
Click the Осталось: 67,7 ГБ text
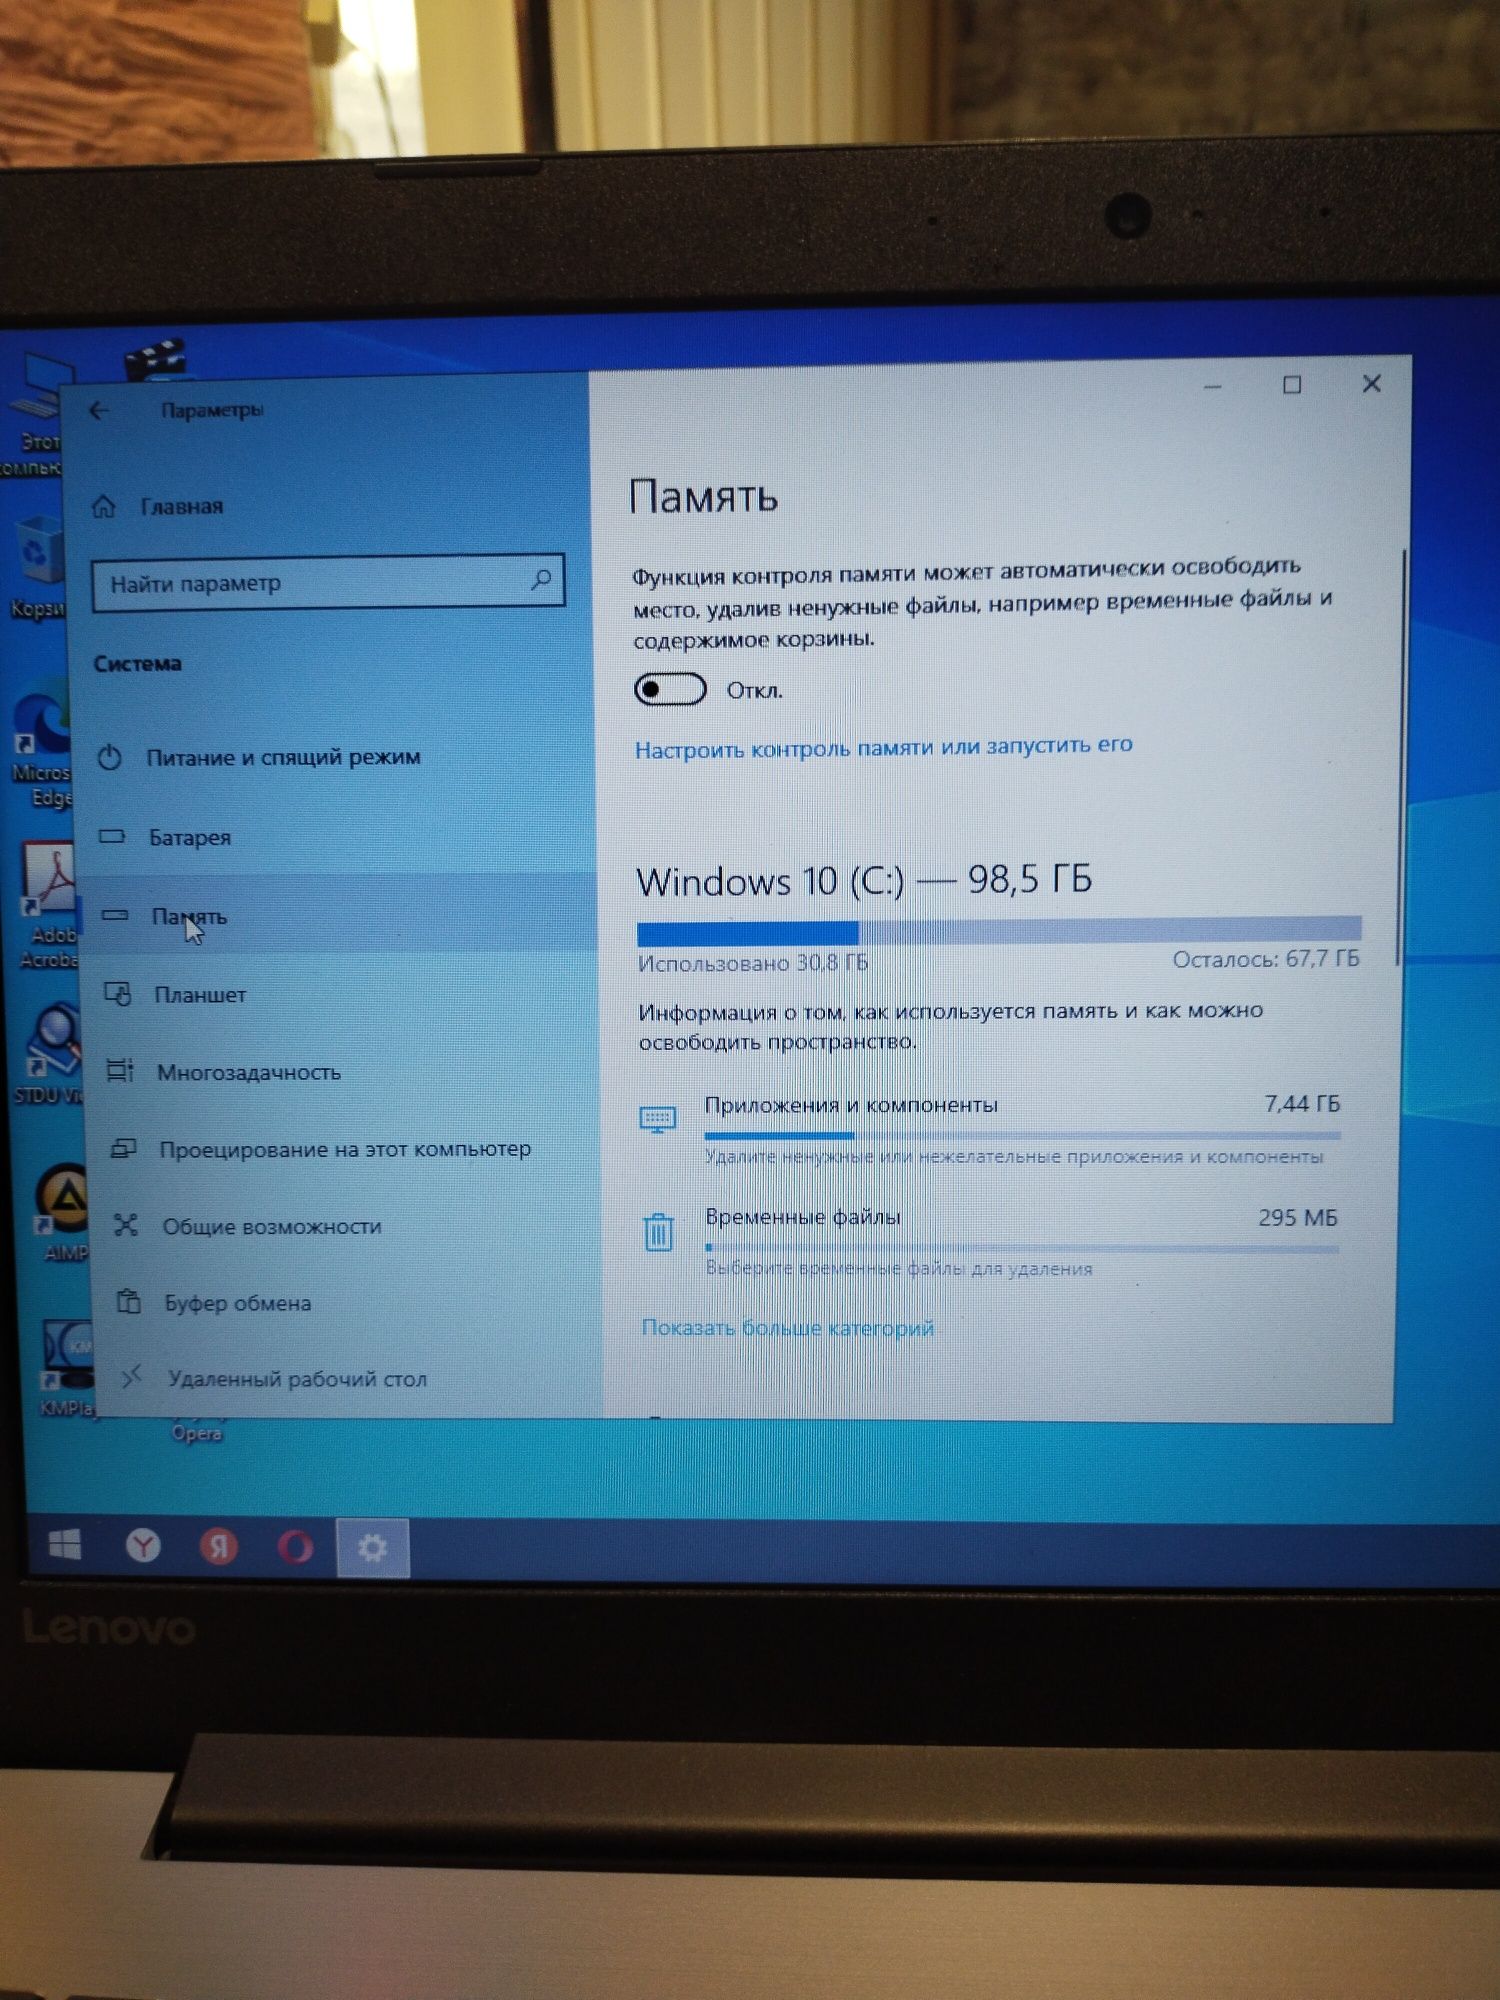coord(1266,960)
